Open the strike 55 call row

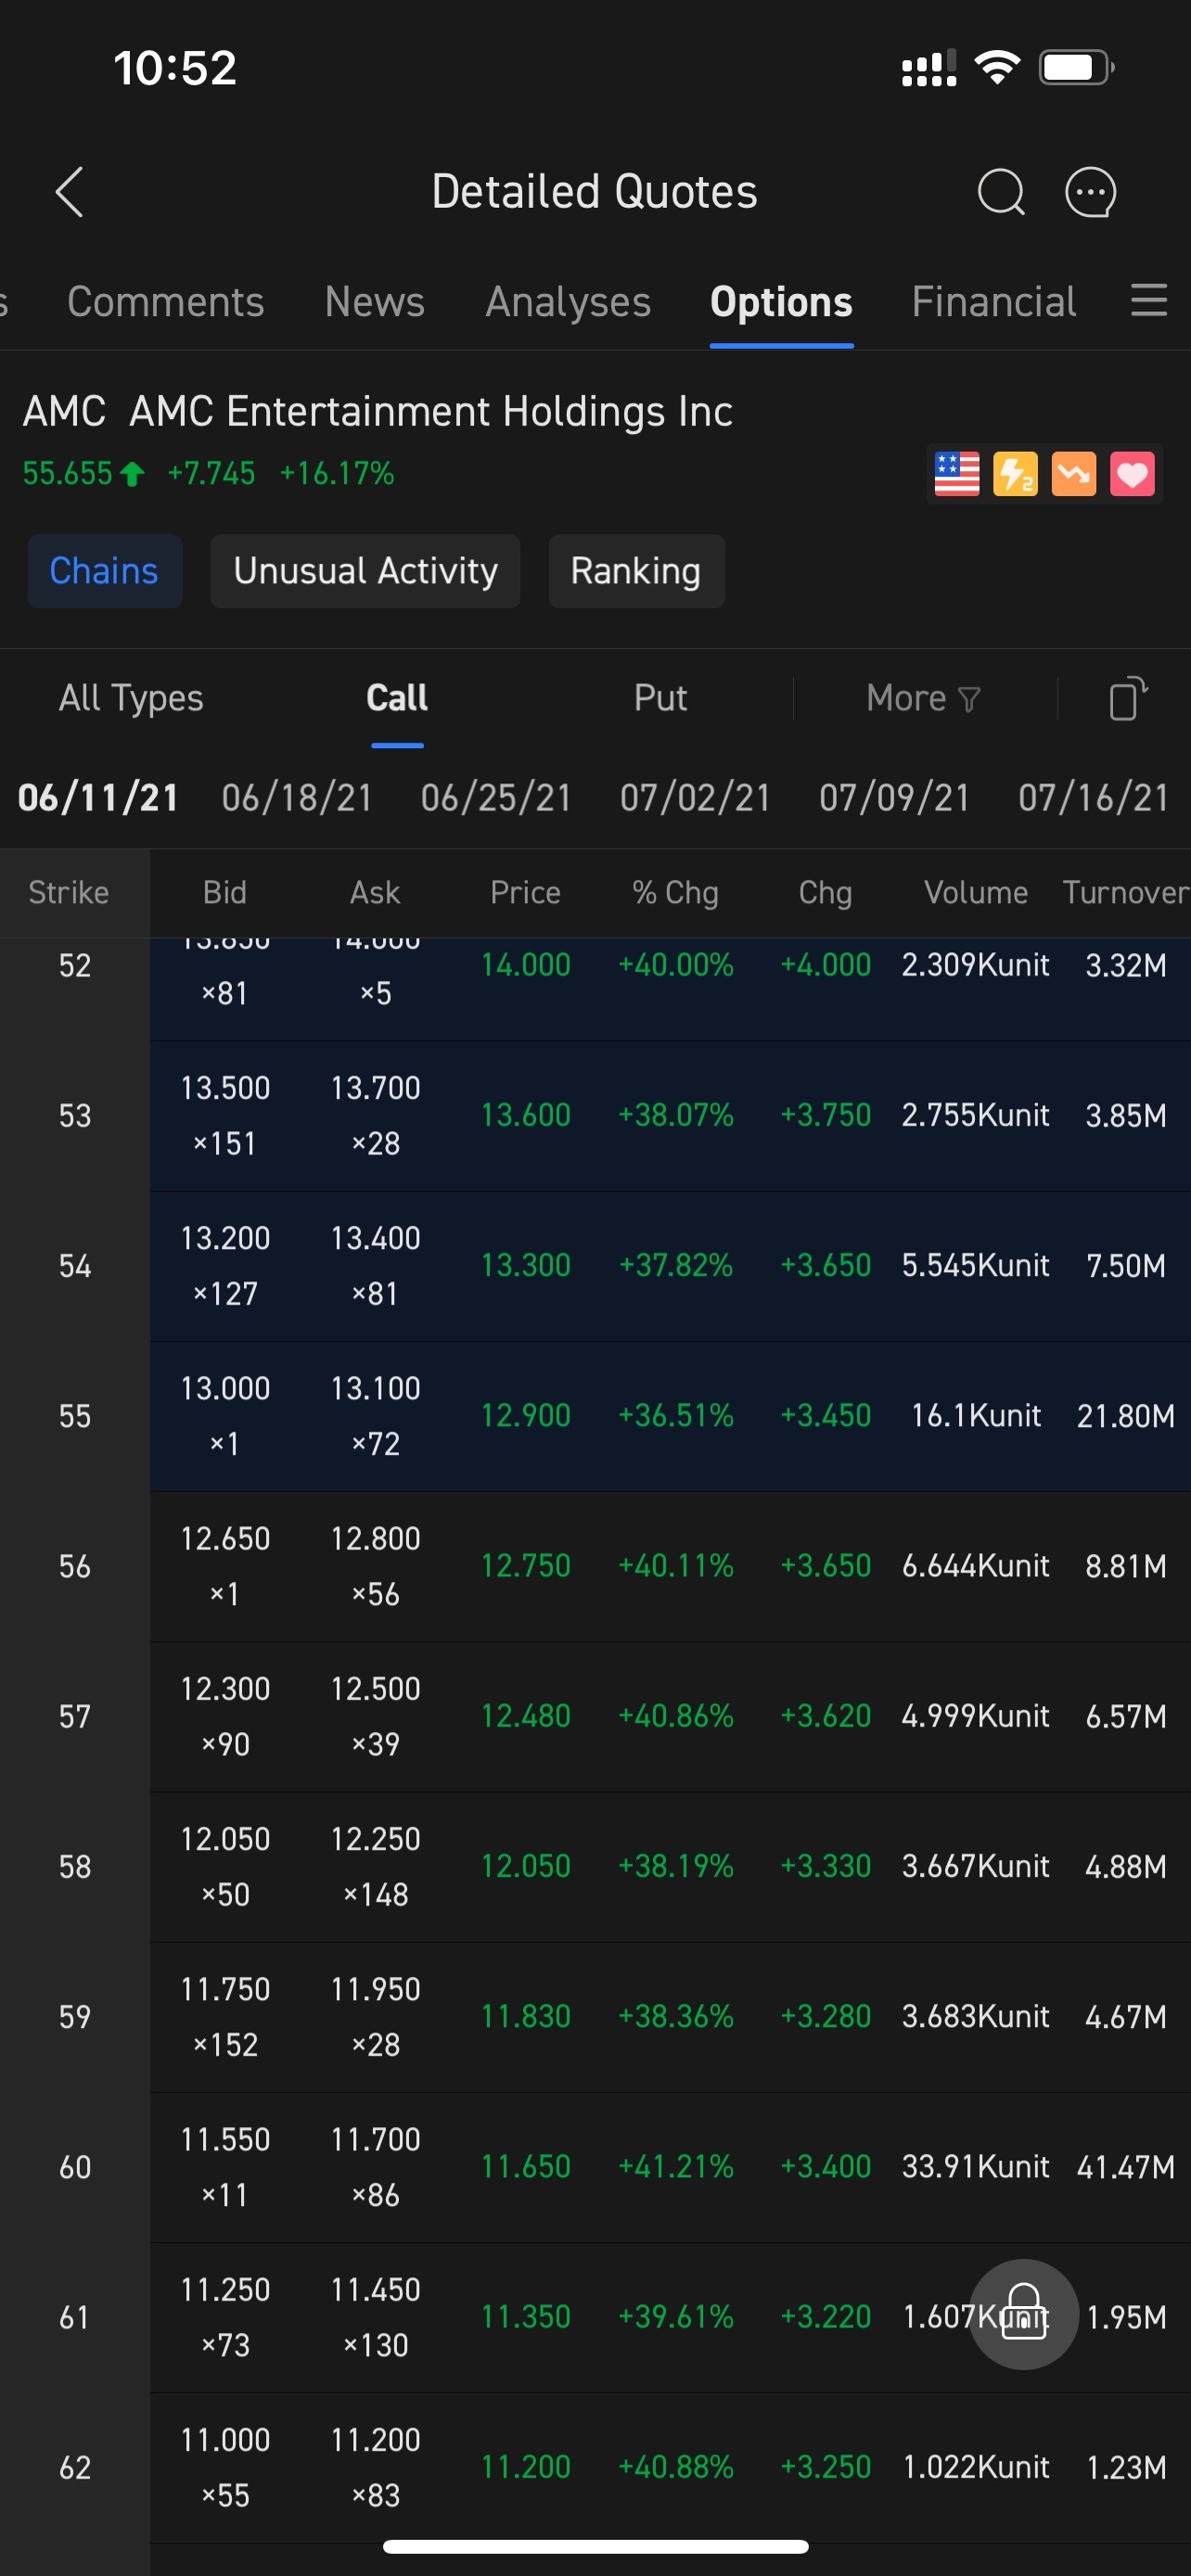[595, 1415]
